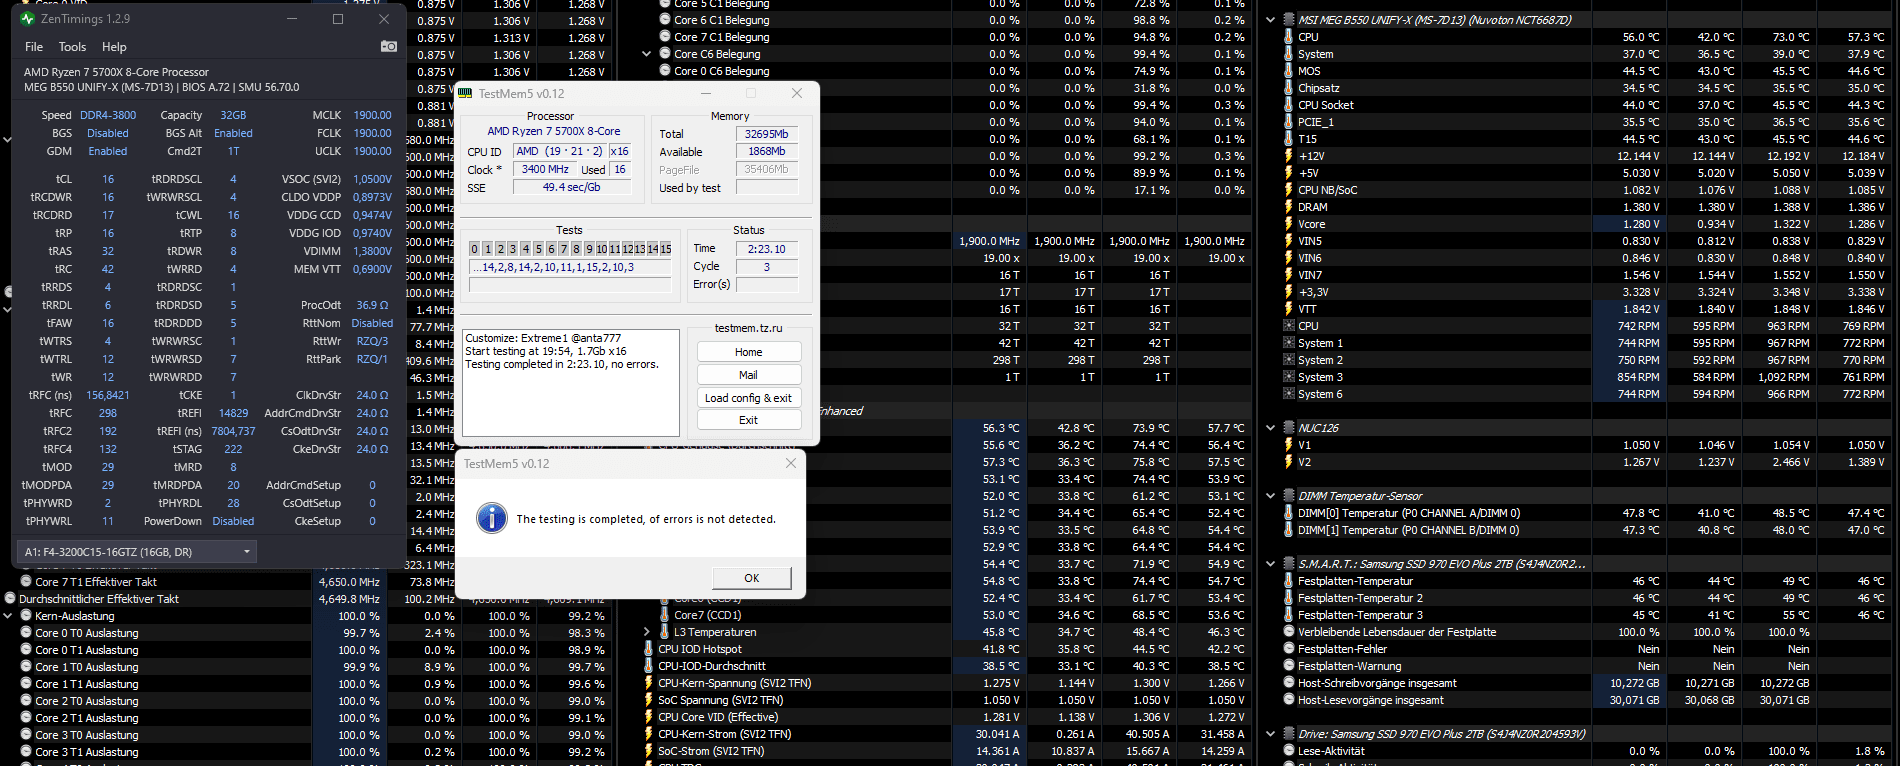Image resolution: width=1900 pixels, height=766 pixels.
Task: Close the TestMem5 completion message dialog
Action: (791, 463)
